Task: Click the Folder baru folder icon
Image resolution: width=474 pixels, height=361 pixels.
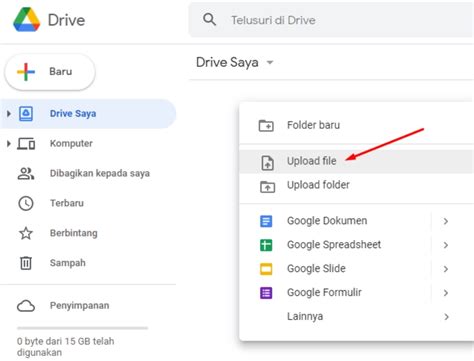Action: pos(266,126)
